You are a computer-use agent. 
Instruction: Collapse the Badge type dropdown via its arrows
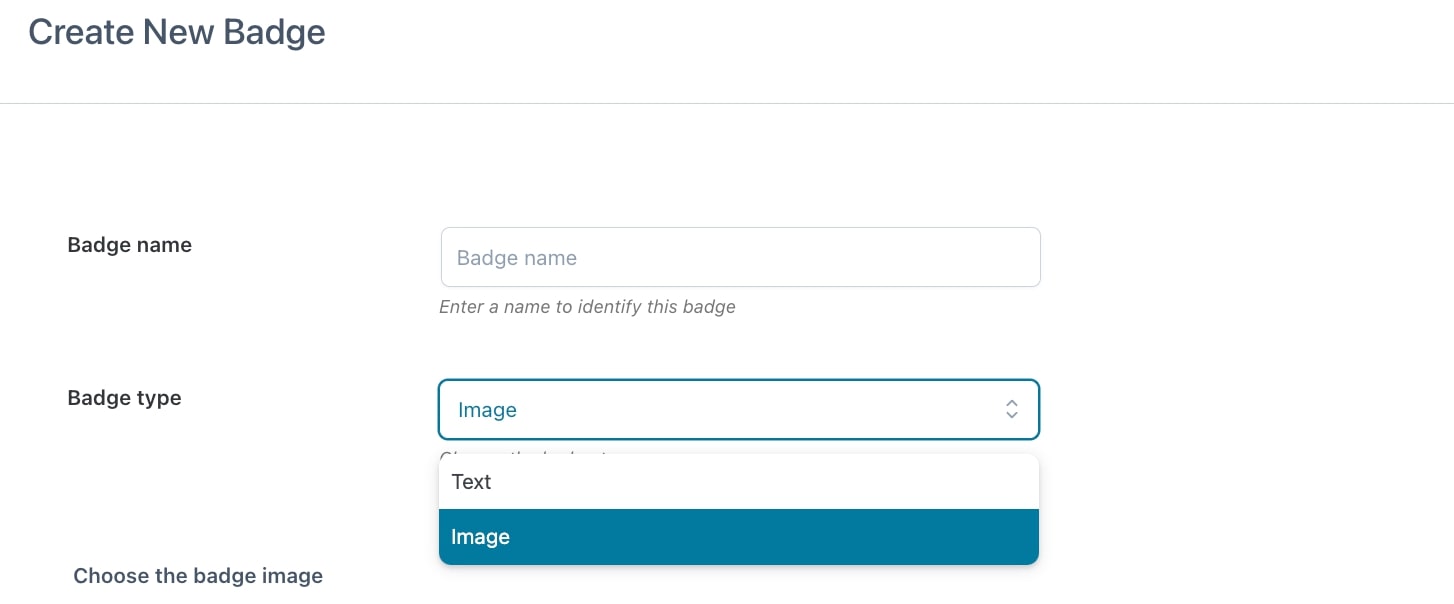click(1012, 409)
